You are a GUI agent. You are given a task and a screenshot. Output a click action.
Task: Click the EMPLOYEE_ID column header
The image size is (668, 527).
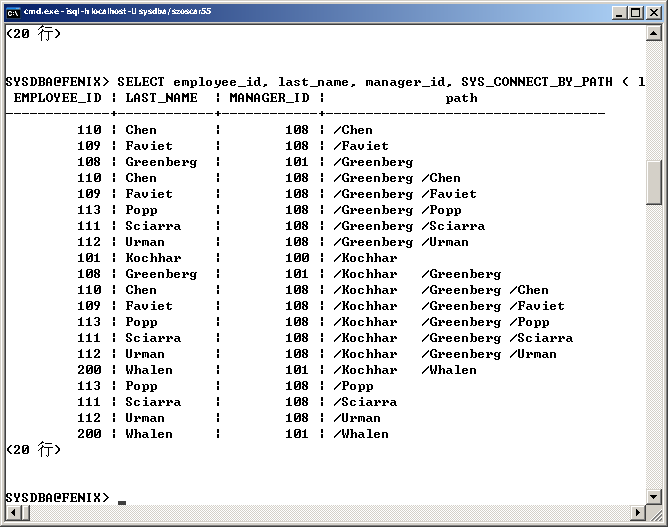(x=57, y=98)
